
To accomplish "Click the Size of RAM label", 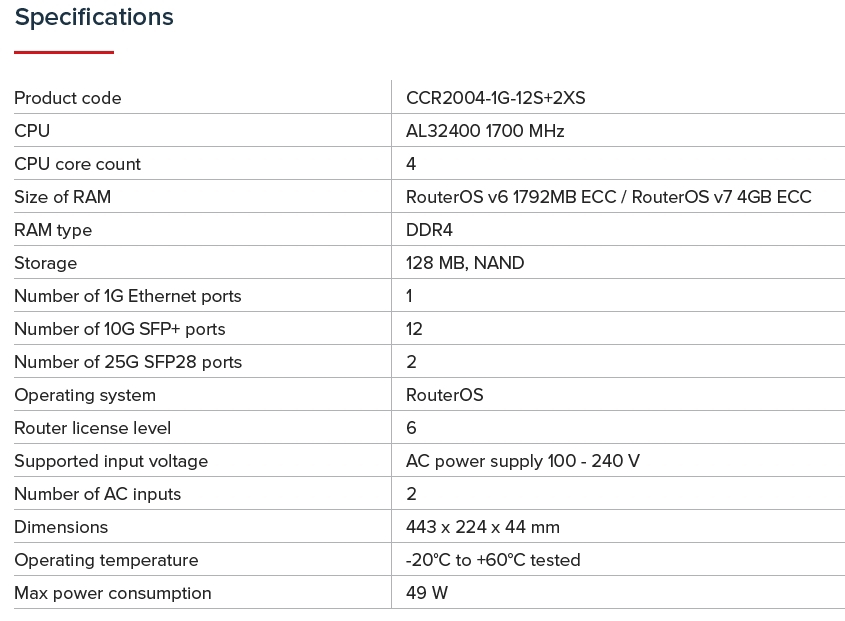I will (62, 197).
